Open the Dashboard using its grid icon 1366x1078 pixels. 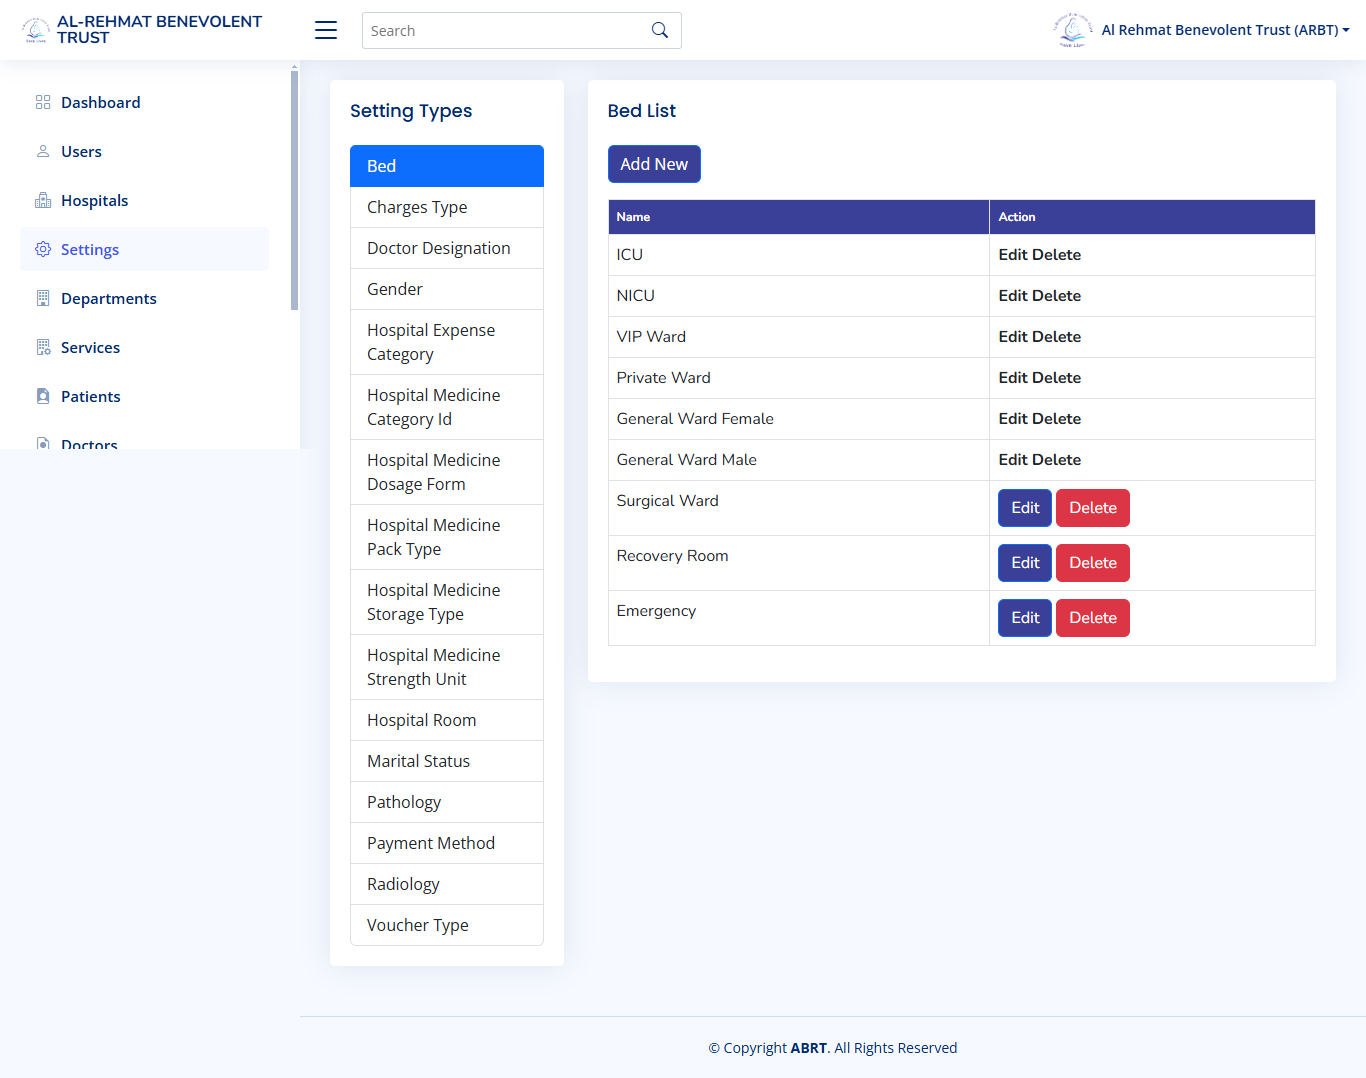coord(42,102)
